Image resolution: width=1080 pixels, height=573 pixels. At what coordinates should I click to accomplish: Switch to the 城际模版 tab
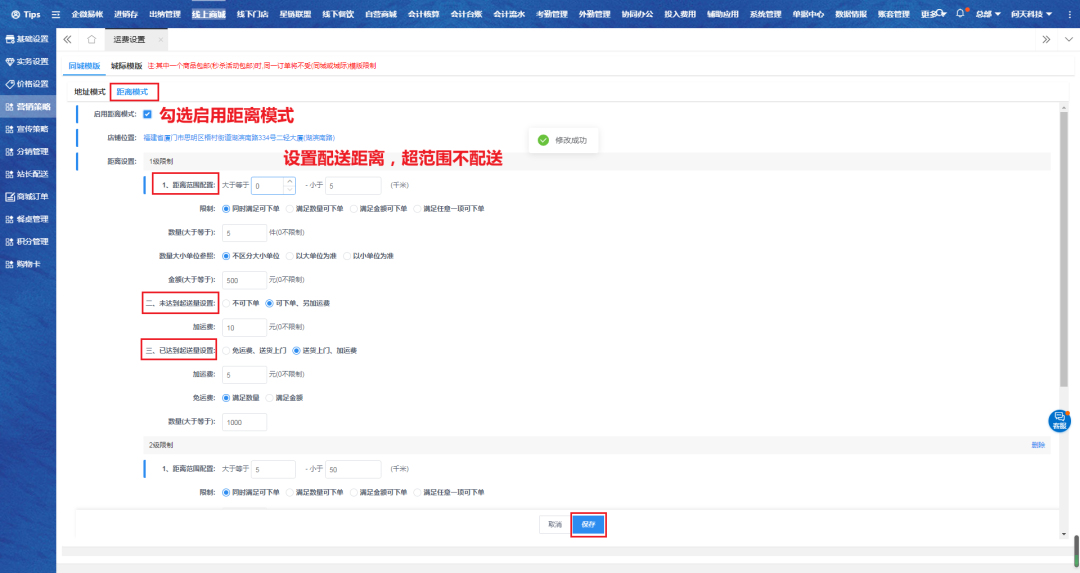pyautogui.click(x=126, y=65)
